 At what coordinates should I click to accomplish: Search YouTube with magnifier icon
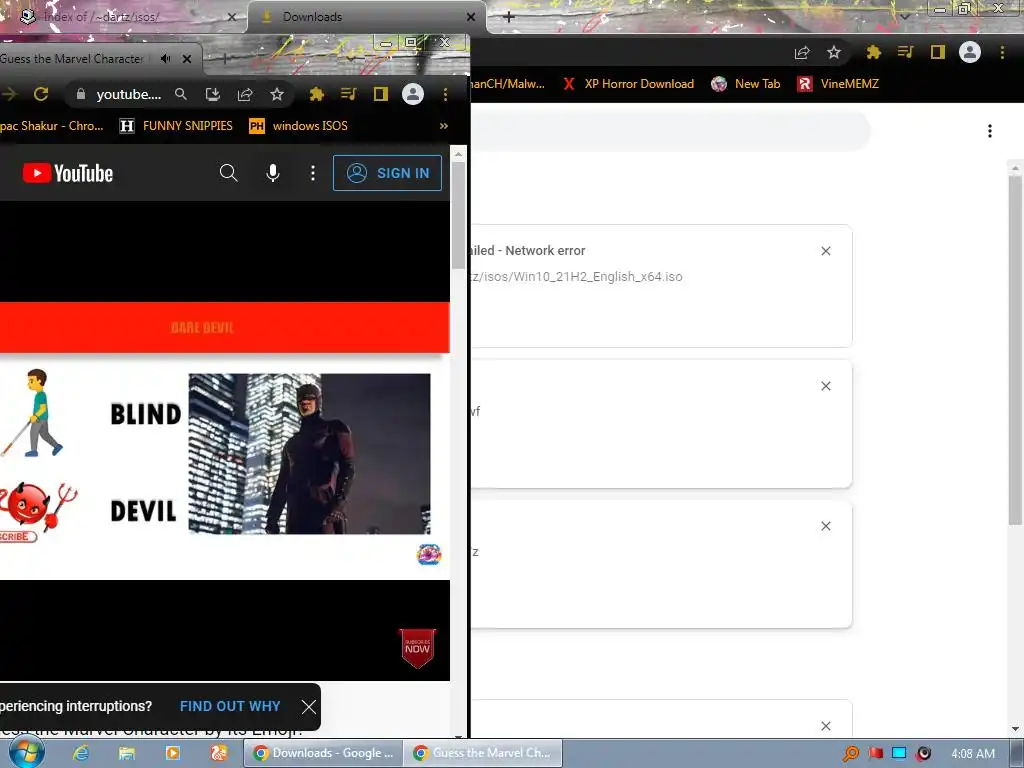click(x=229, y=173)
